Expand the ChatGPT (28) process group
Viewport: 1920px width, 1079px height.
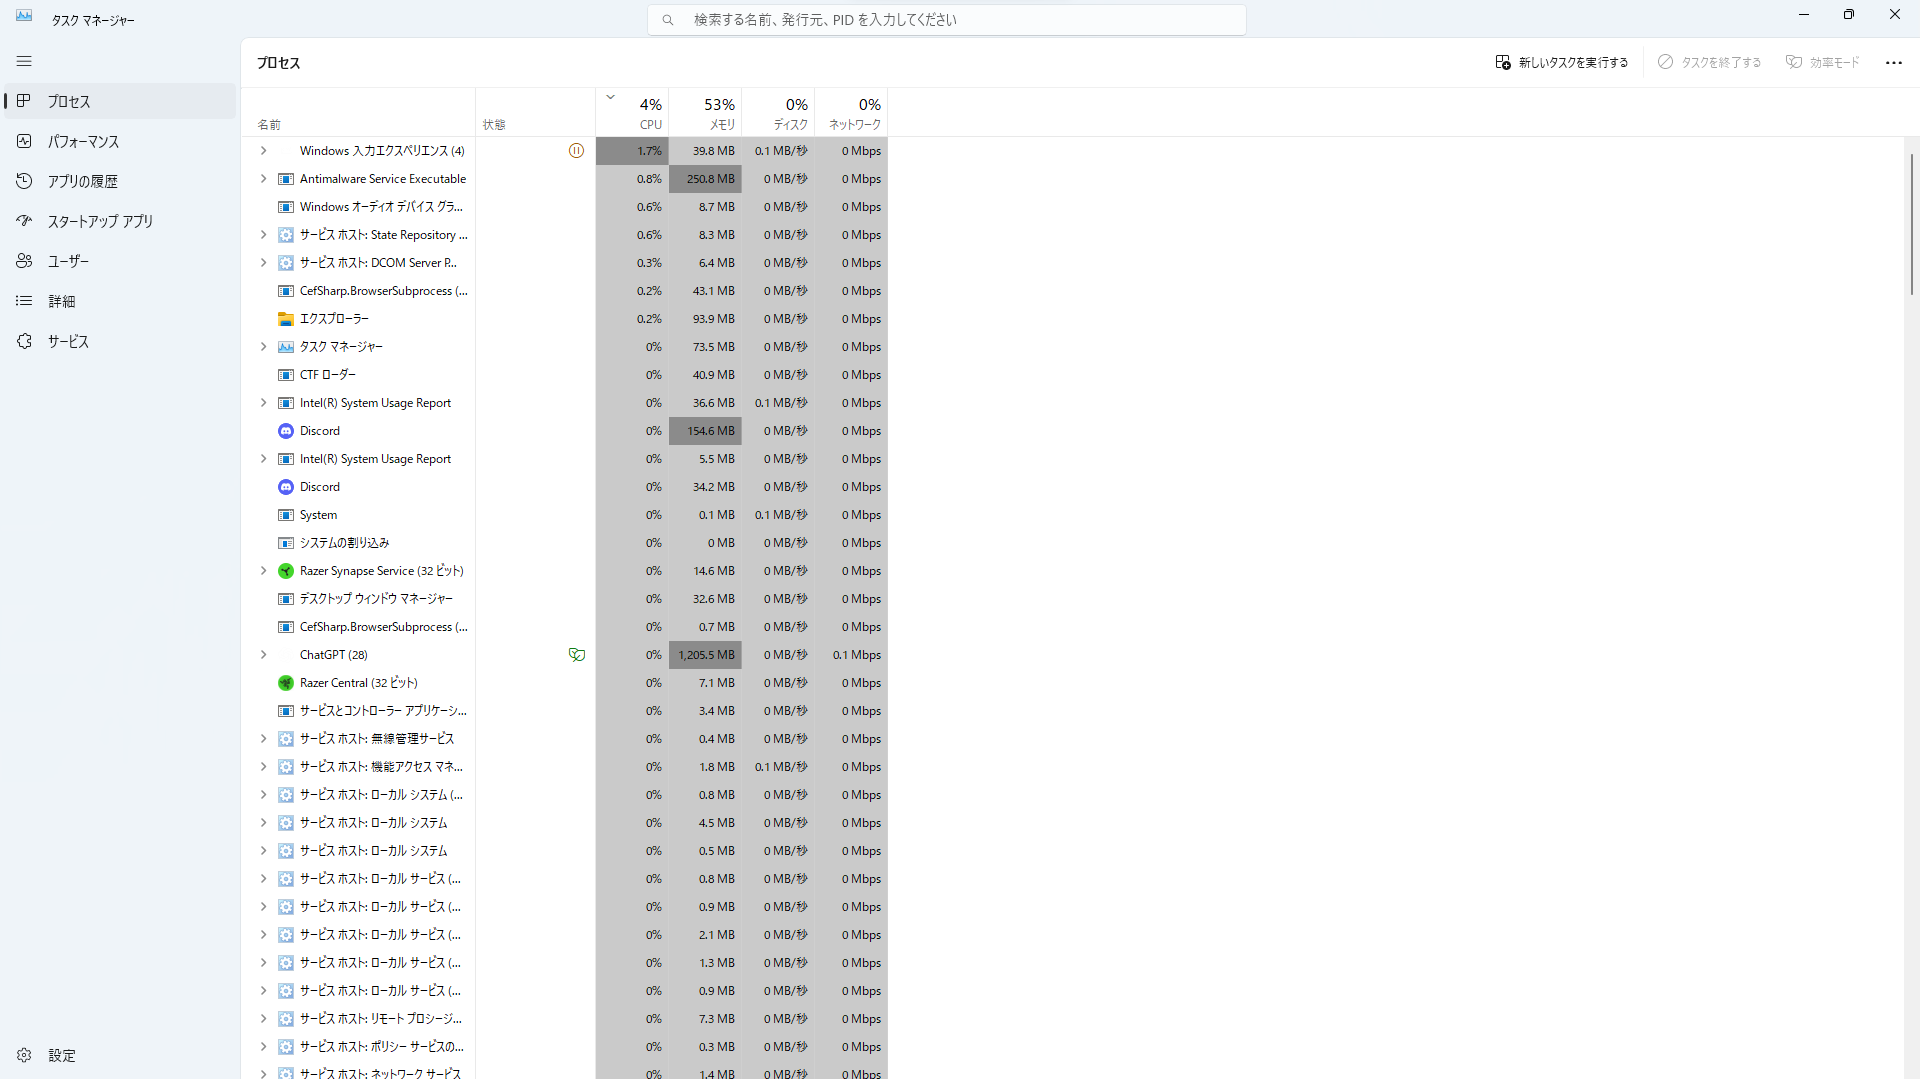263,655
